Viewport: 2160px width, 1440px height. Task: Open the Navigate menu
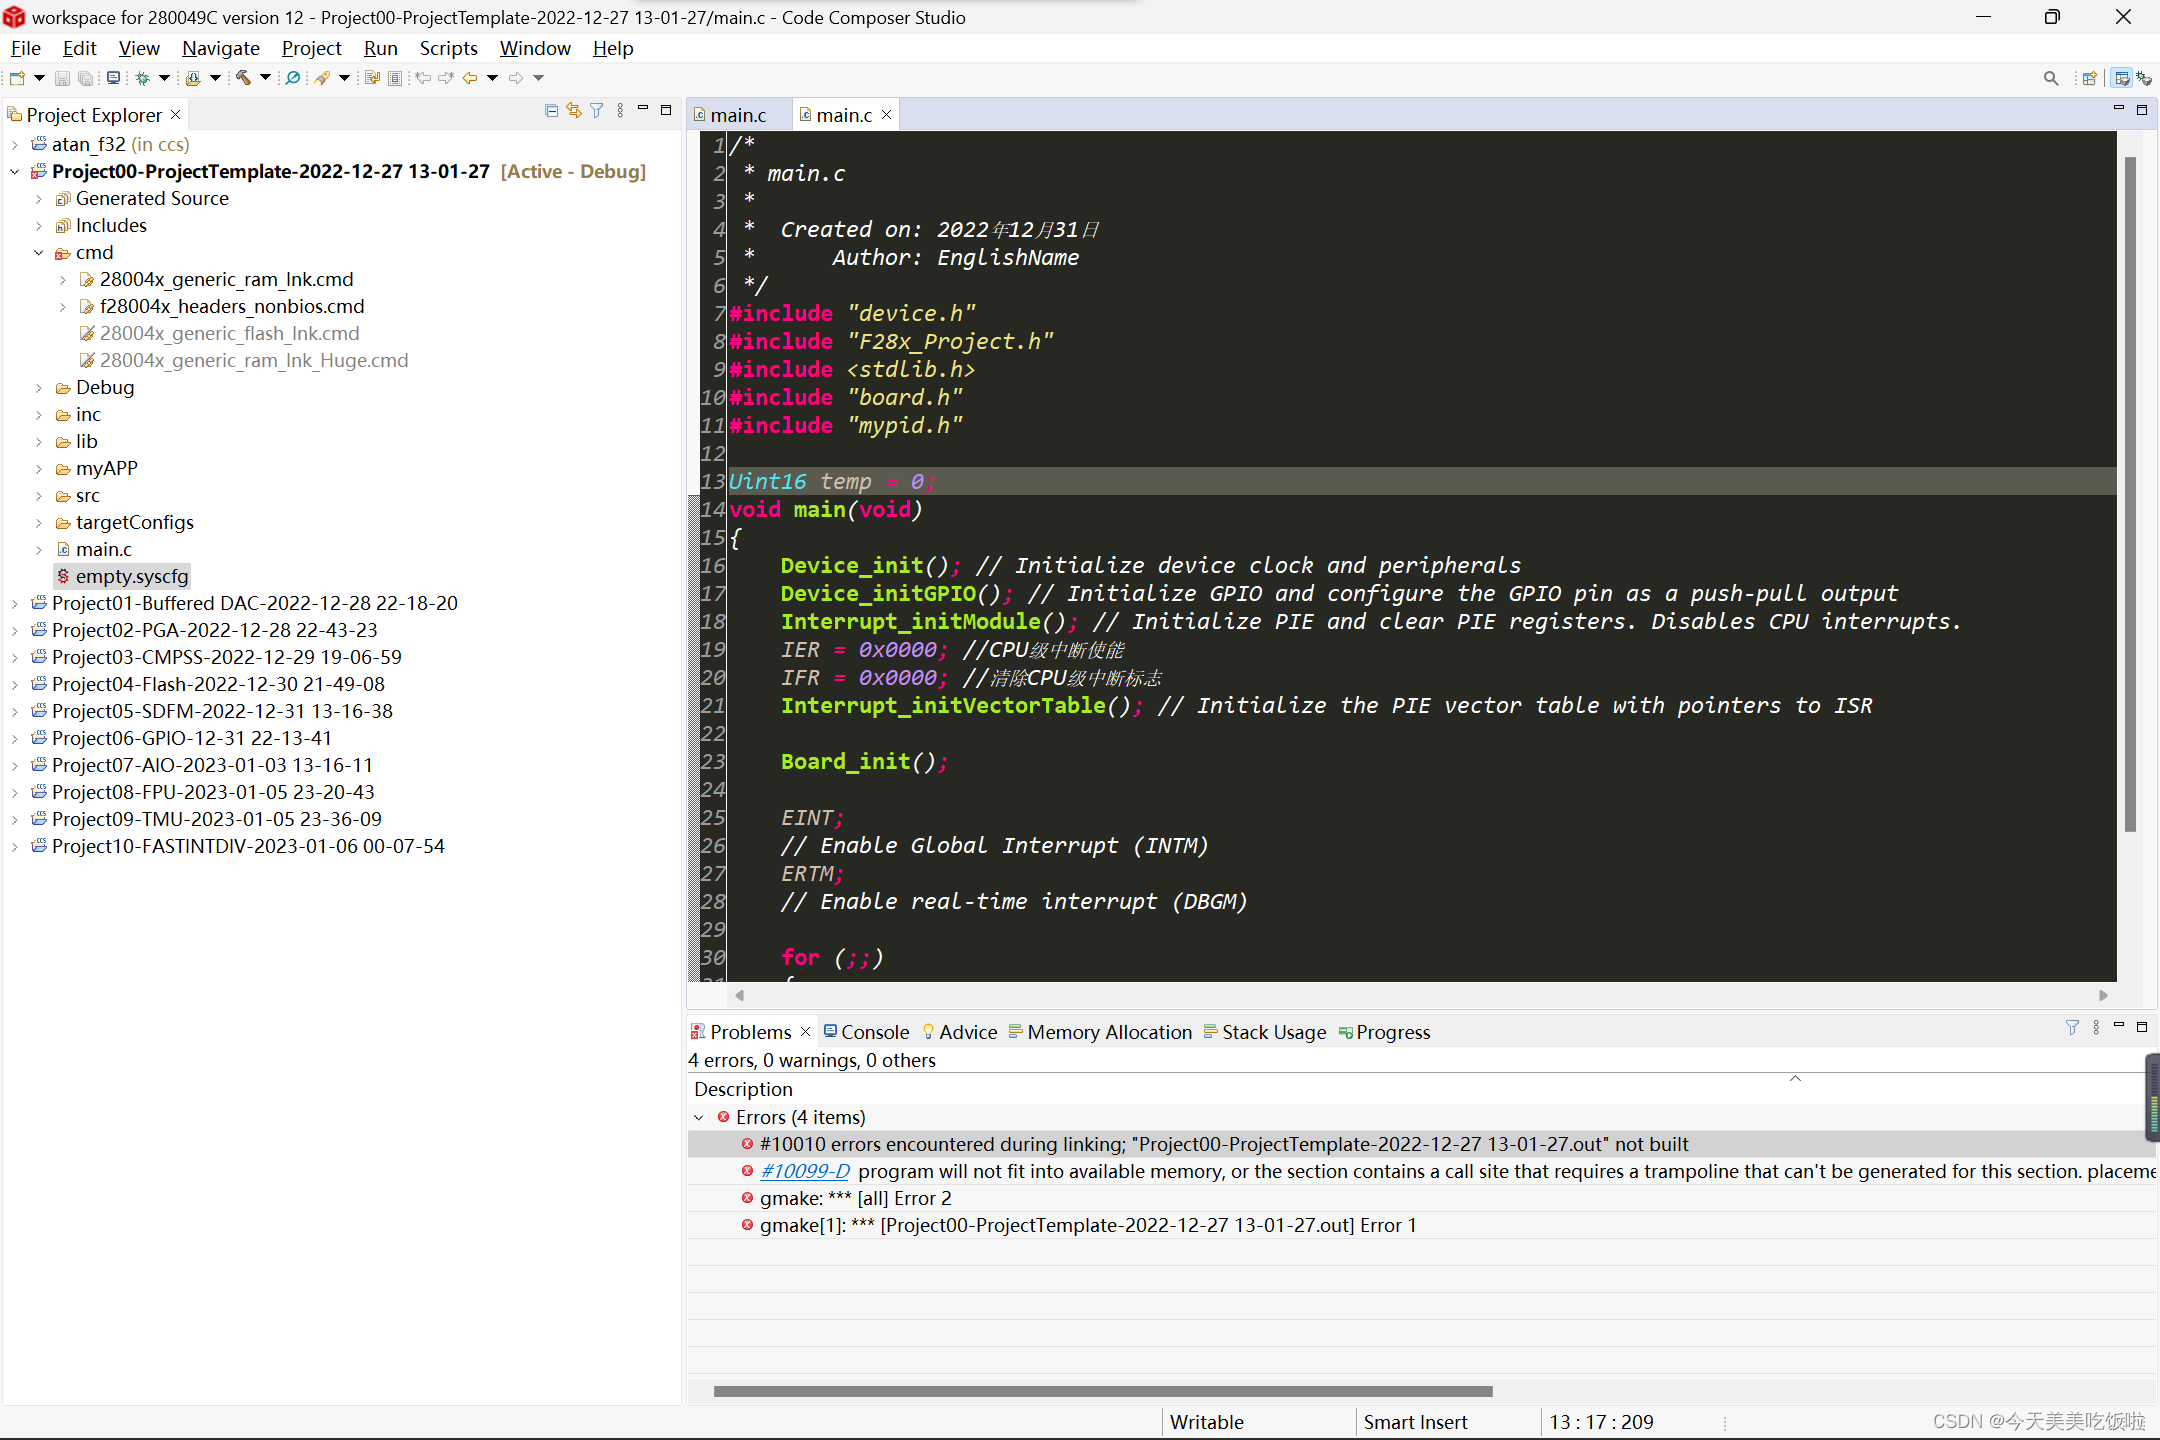(221, 48)
